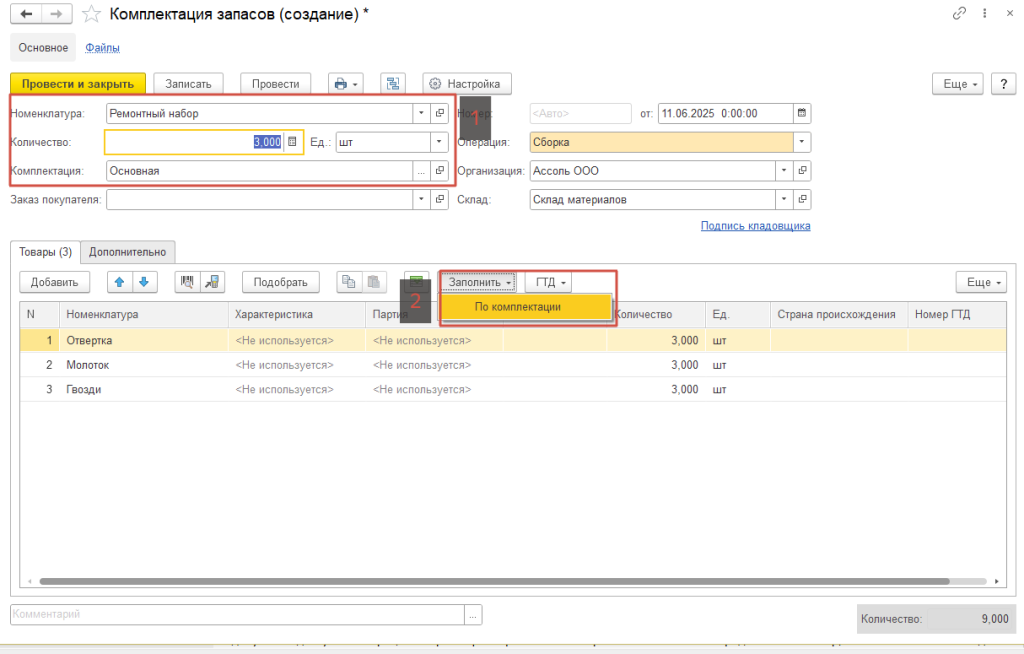Open the unit Ед. dropdown list

439,142
